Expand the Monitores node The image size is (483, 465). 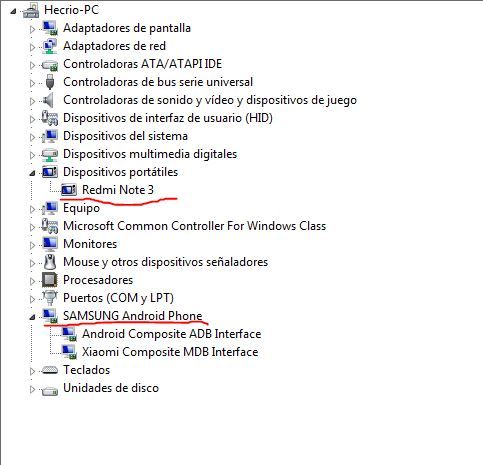(32, 245)
